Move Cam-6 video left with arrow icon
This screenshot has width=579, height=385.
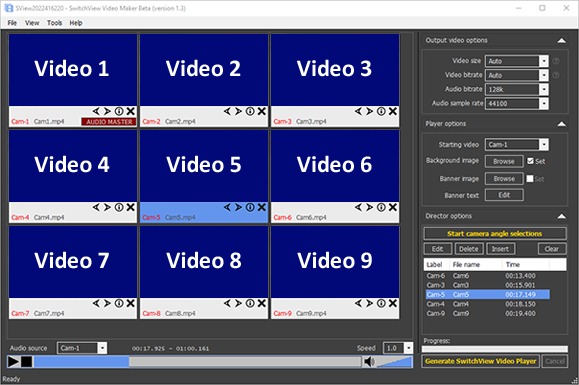[x=358, y=207]
